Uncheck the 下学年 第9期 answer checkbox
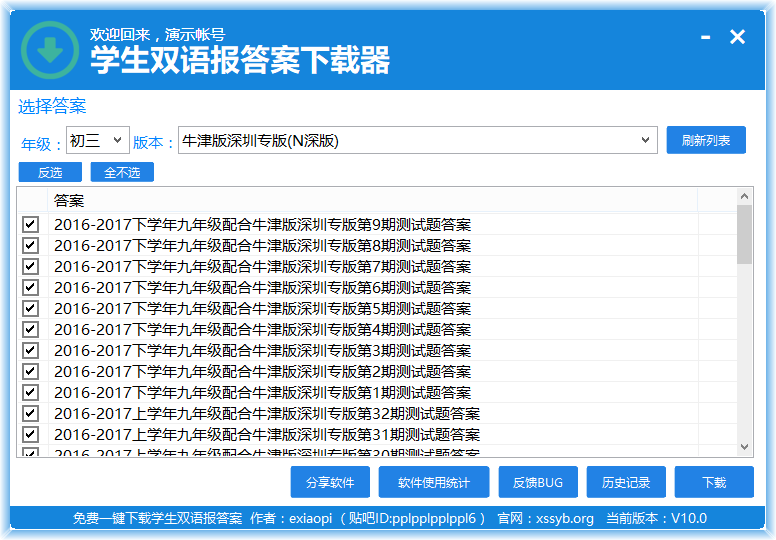Screen dimensions: 776x540 click(x=30, y=224)
